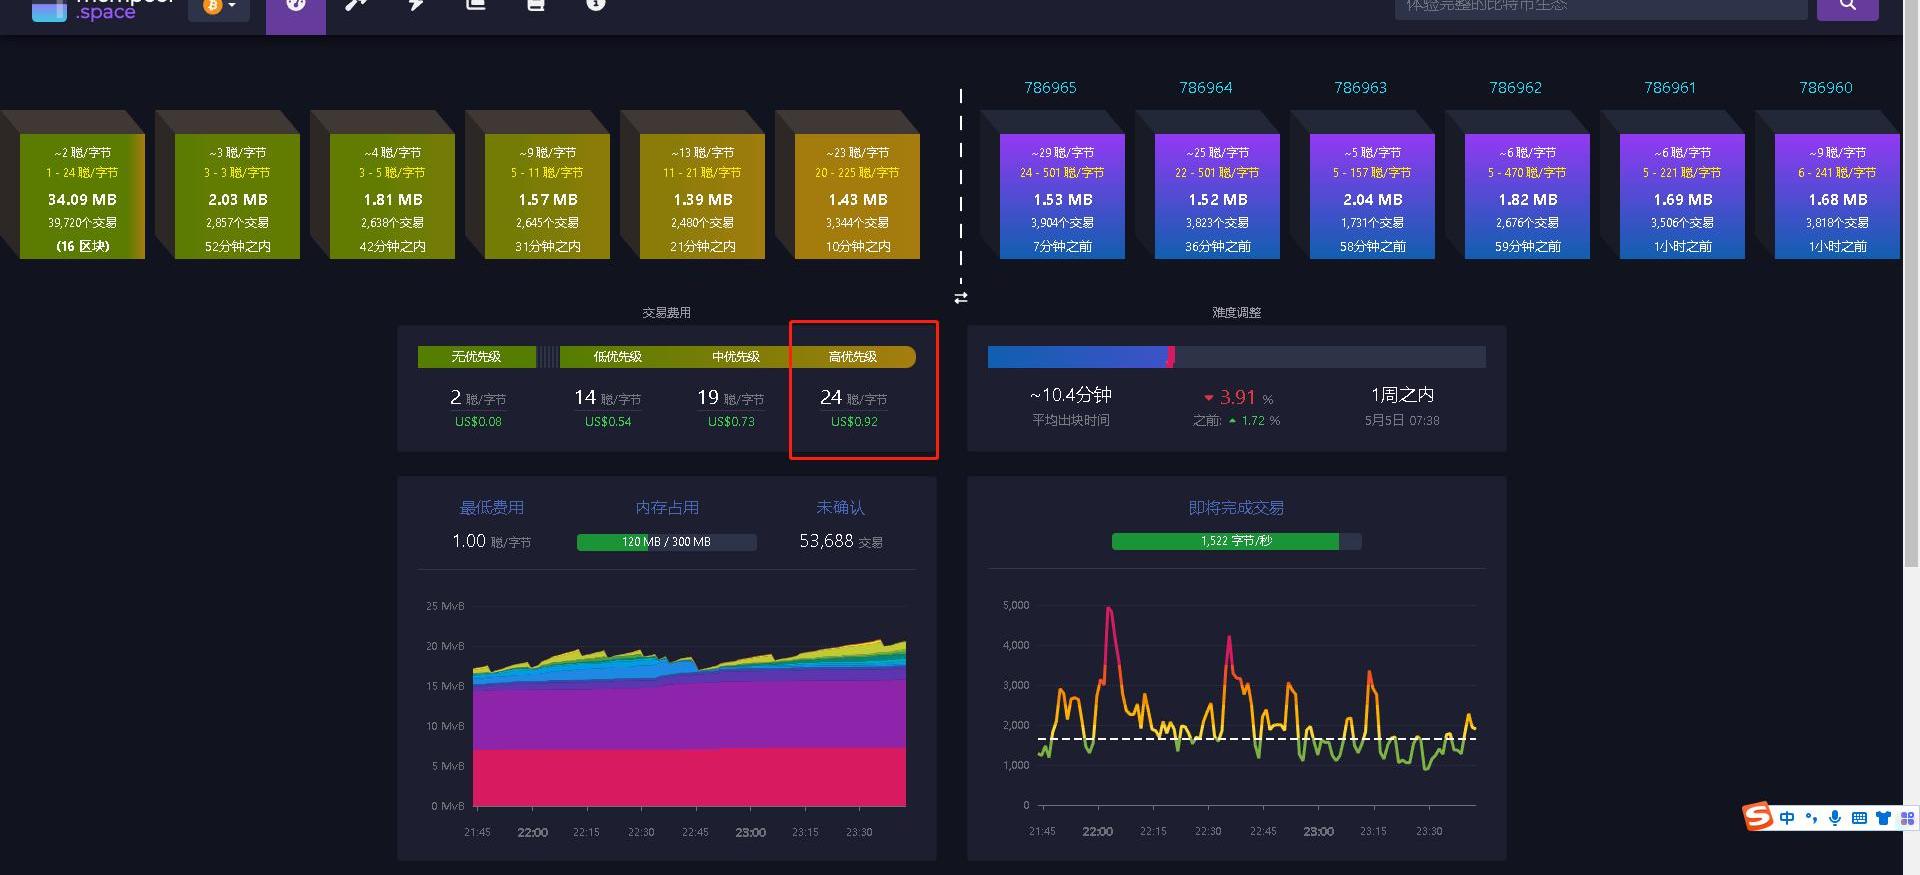Toggle Sogou punctuation mode
Image resolution: width=1920 pixels, height=875 pixels.
click(x=1811, y=818)
